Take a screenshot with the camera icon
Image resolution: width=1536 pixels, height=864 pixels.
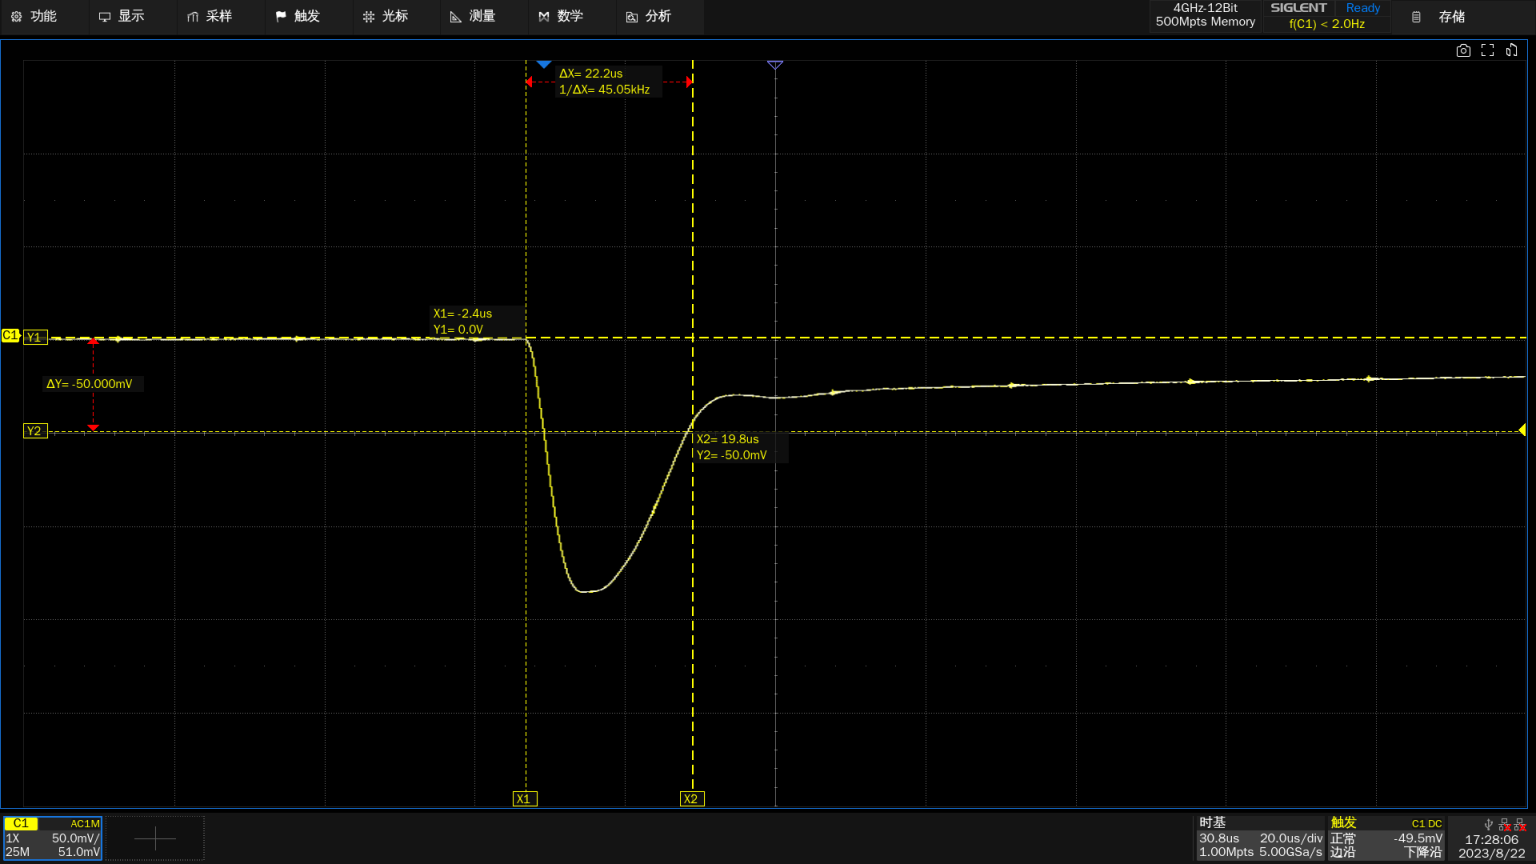pos(1463,51)
